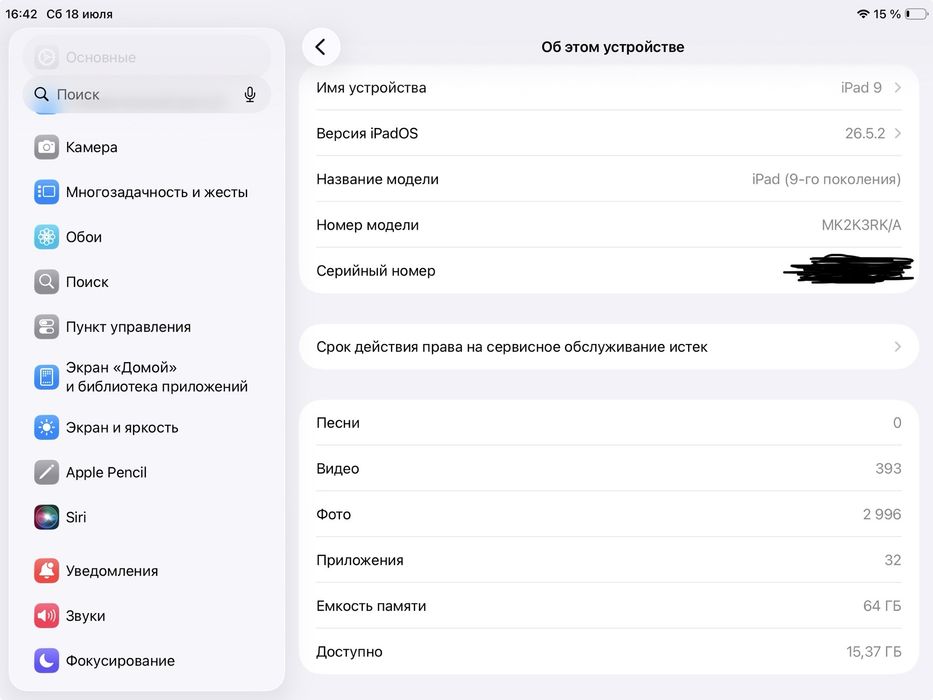Click the magnifier icon in search field
The height and width of the screenshot is (700, 933).
point(41,94)
